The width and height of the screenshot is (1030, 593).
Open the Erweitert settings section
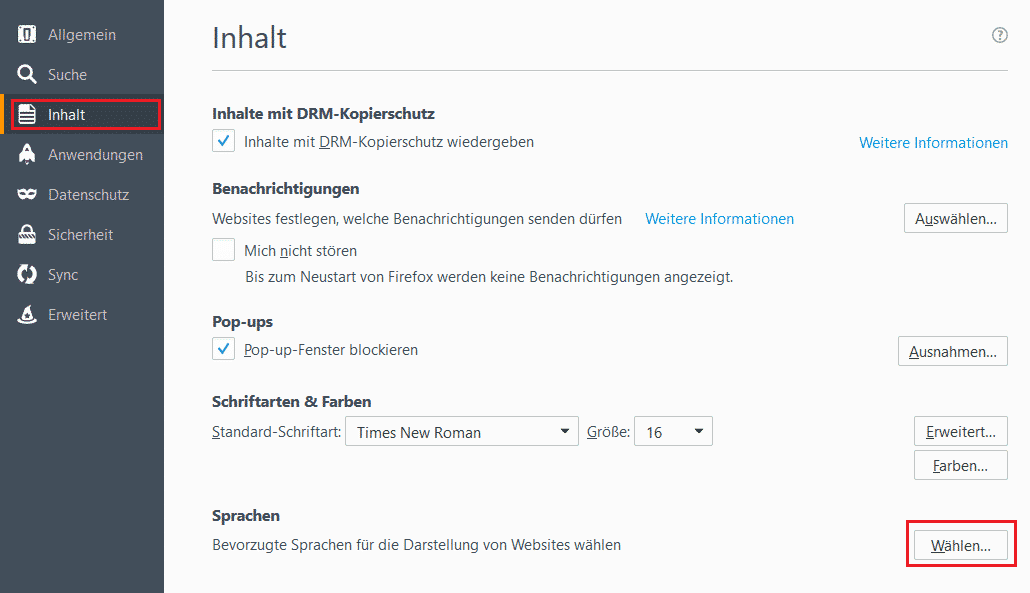point(75,314)
